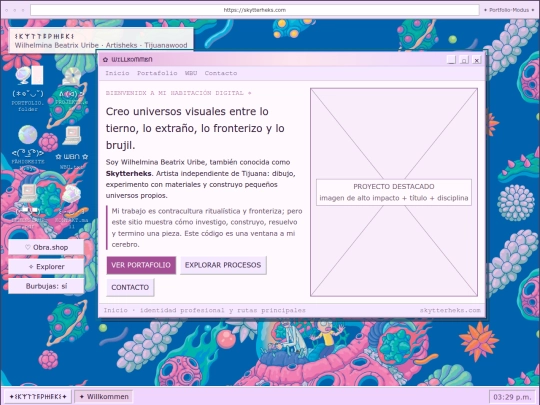Close the Willkommen window

[x=477, y=60]
